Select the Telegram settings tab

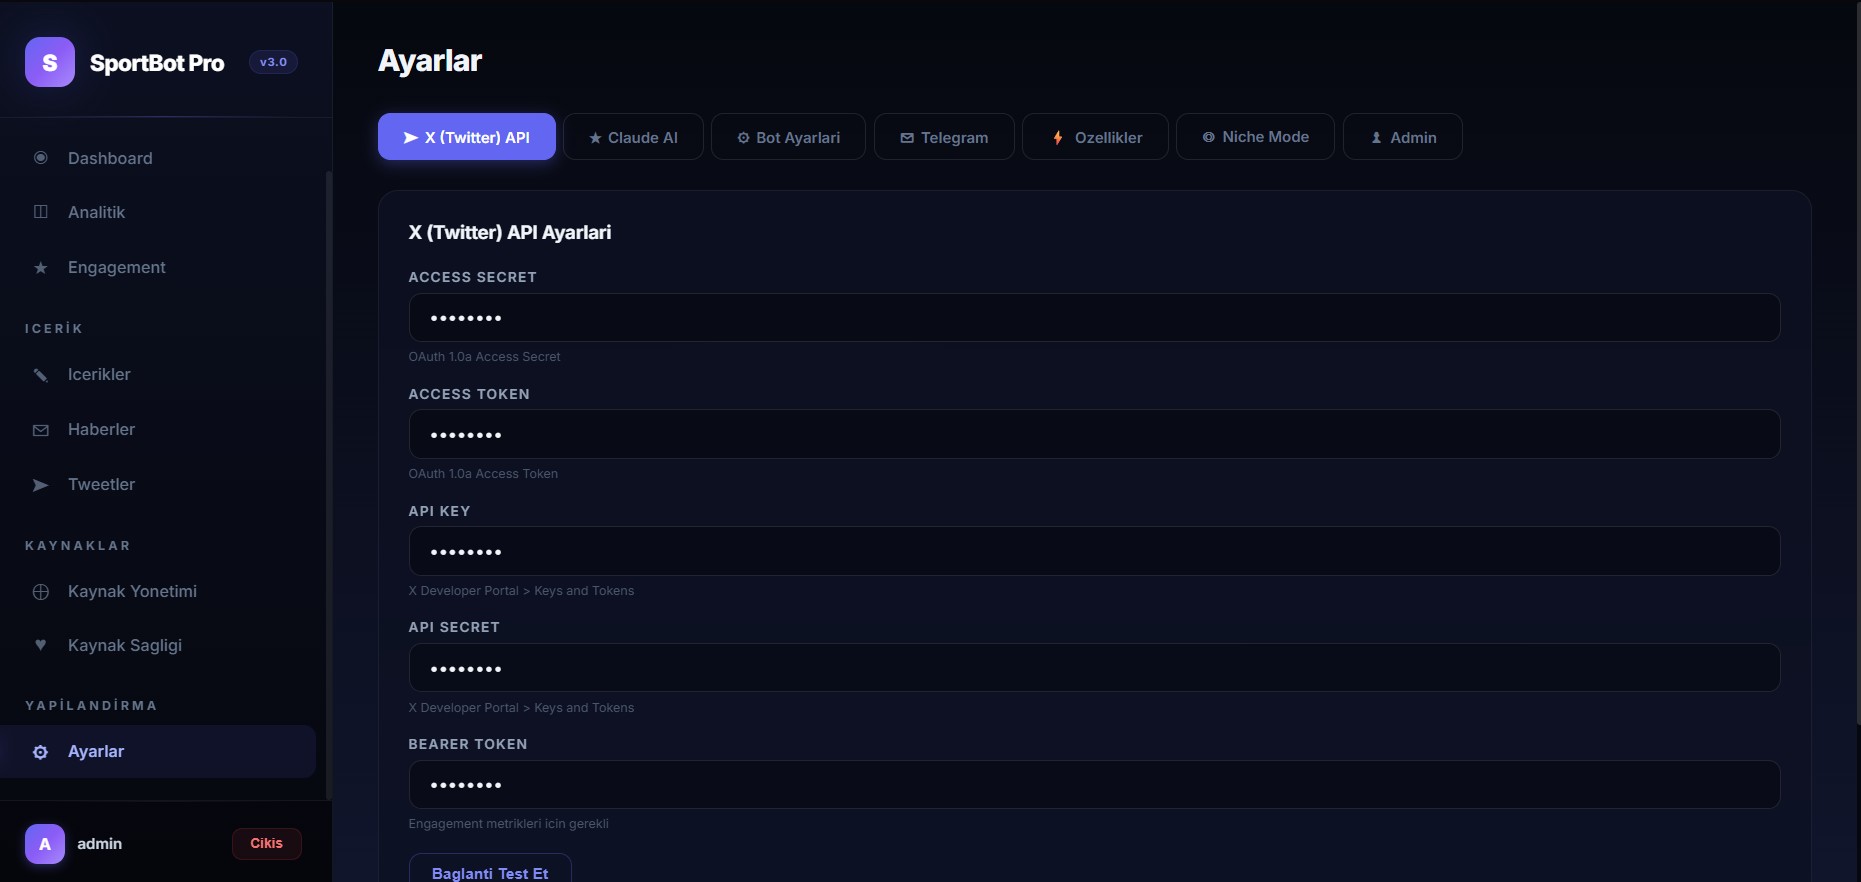tap(944, 137)
